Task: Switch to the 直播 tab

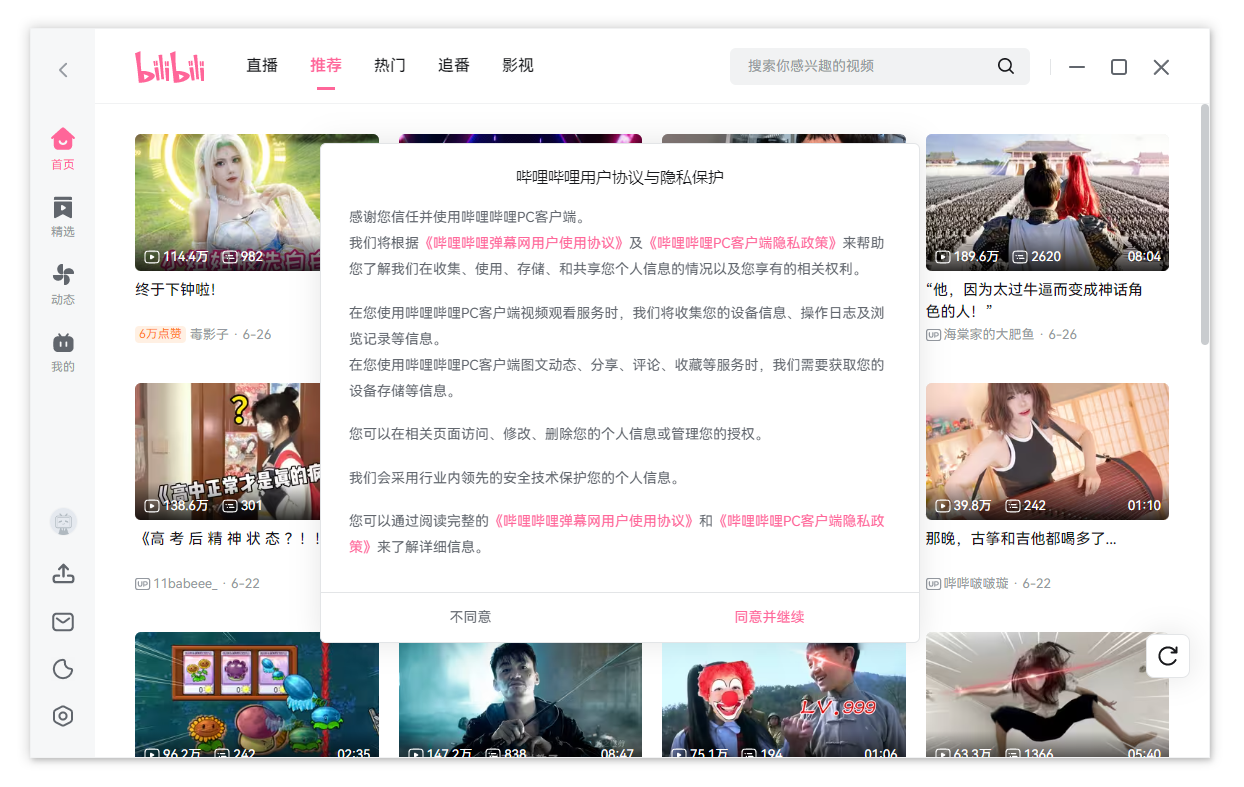Action: point(262,65)
